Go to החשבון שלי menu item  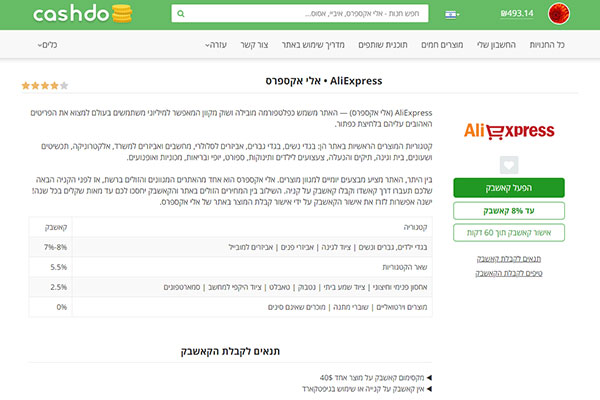coord(496,45)
